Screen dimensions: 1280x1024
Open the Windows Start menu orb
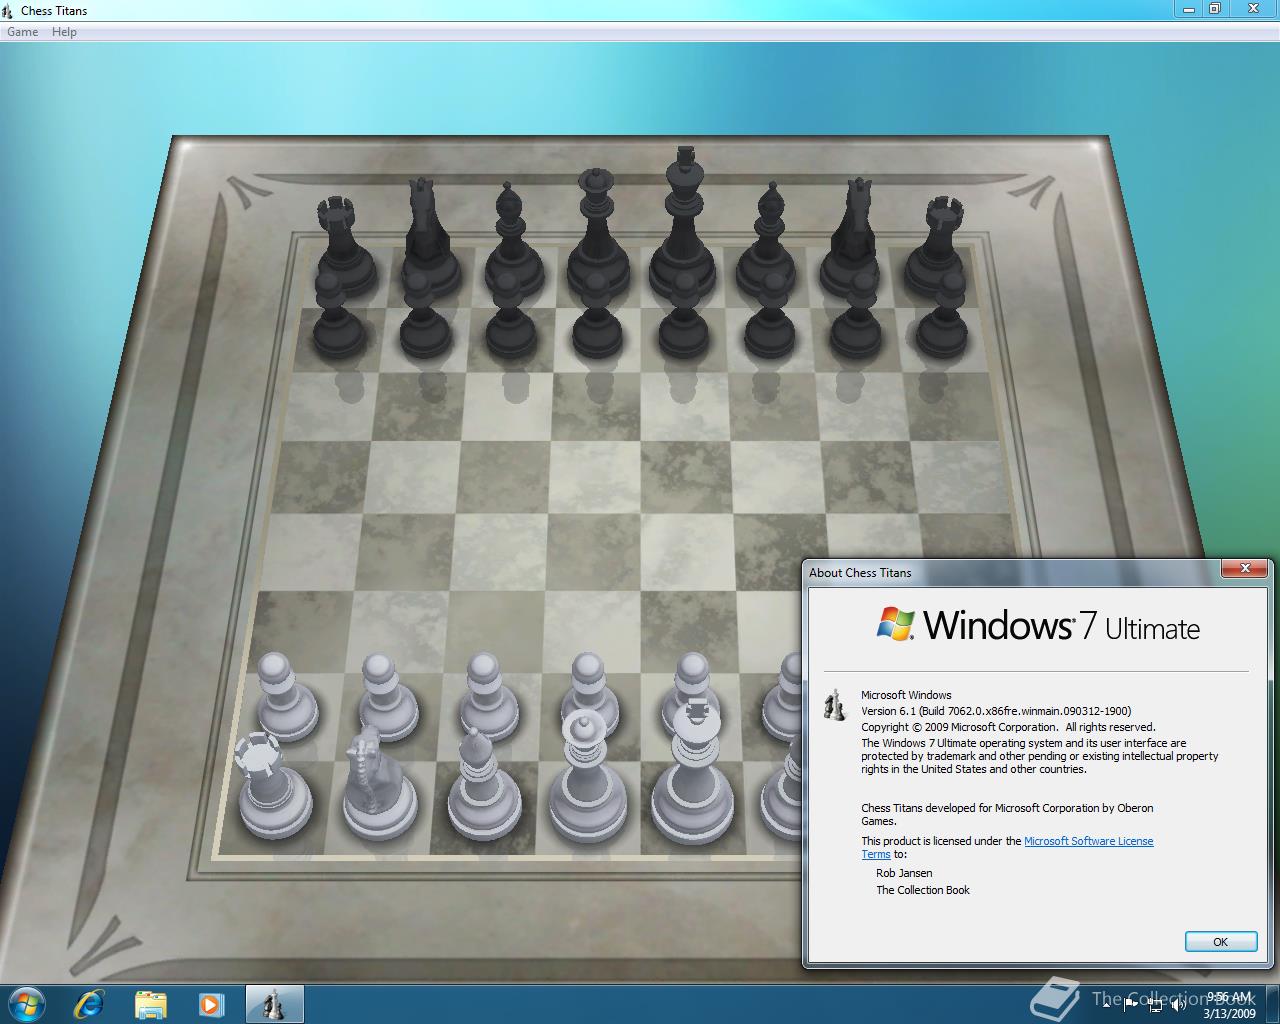point(27,1003)
